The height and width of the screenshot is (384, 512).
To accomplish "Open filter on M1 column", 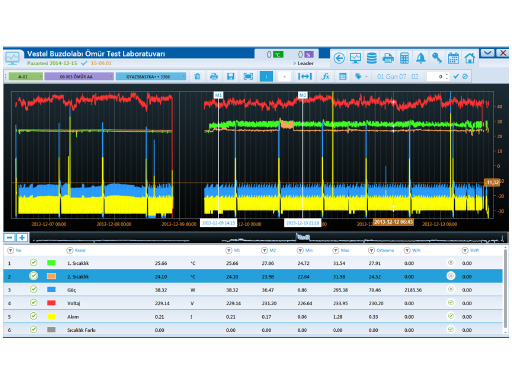I will click(229, 250).
